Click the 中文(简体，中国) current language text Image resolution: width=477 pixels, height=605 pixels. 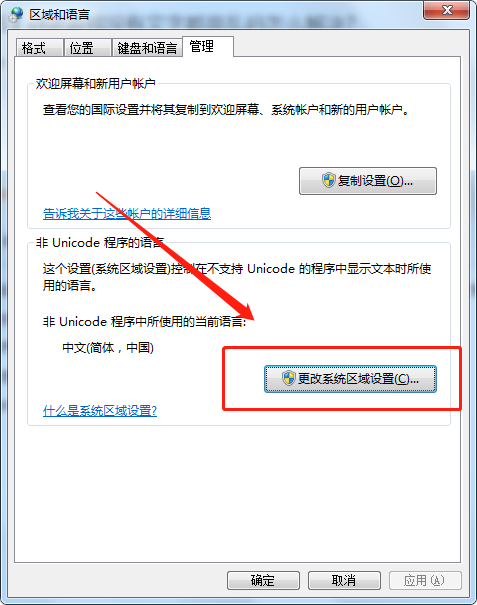coord(108,348)
